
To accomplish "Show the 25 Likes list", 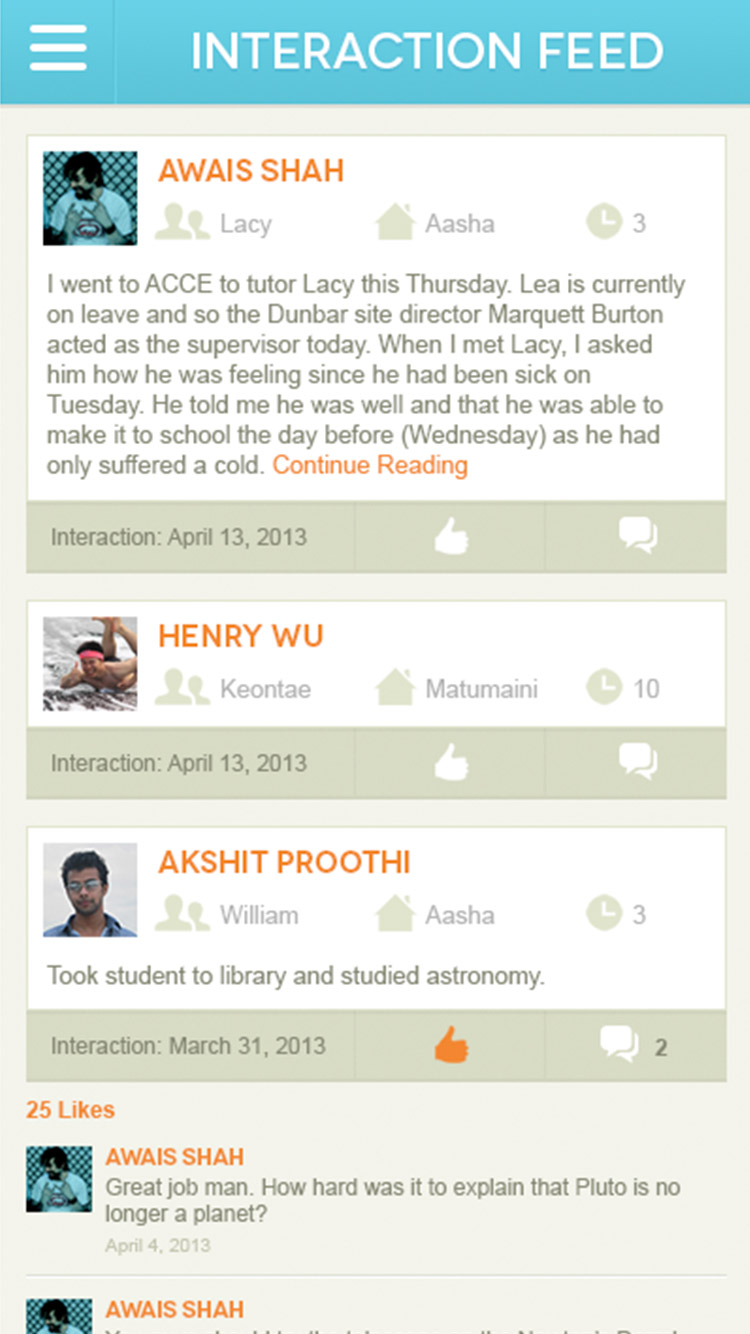I will coord(70,1110).
